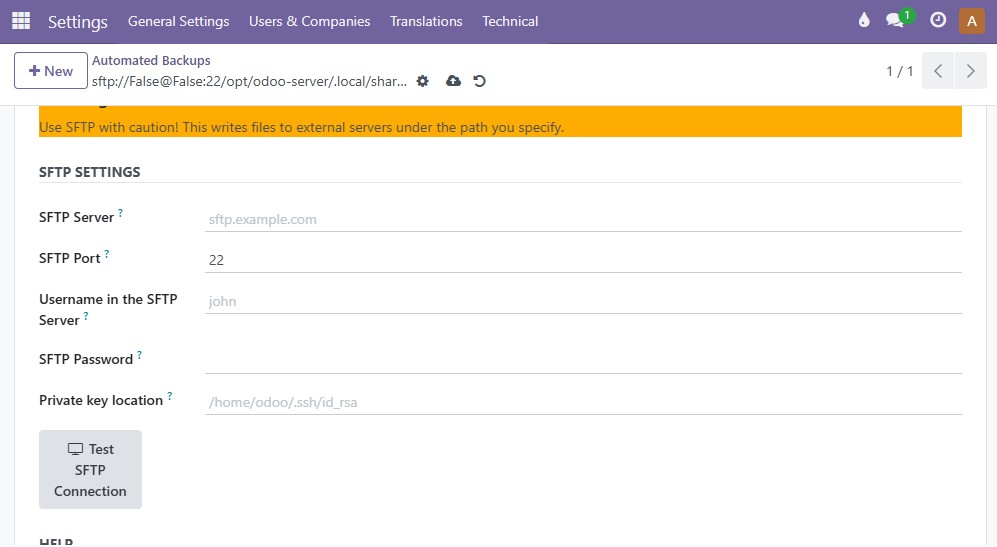Open the user avatar menu

click(x=972, y=21)
